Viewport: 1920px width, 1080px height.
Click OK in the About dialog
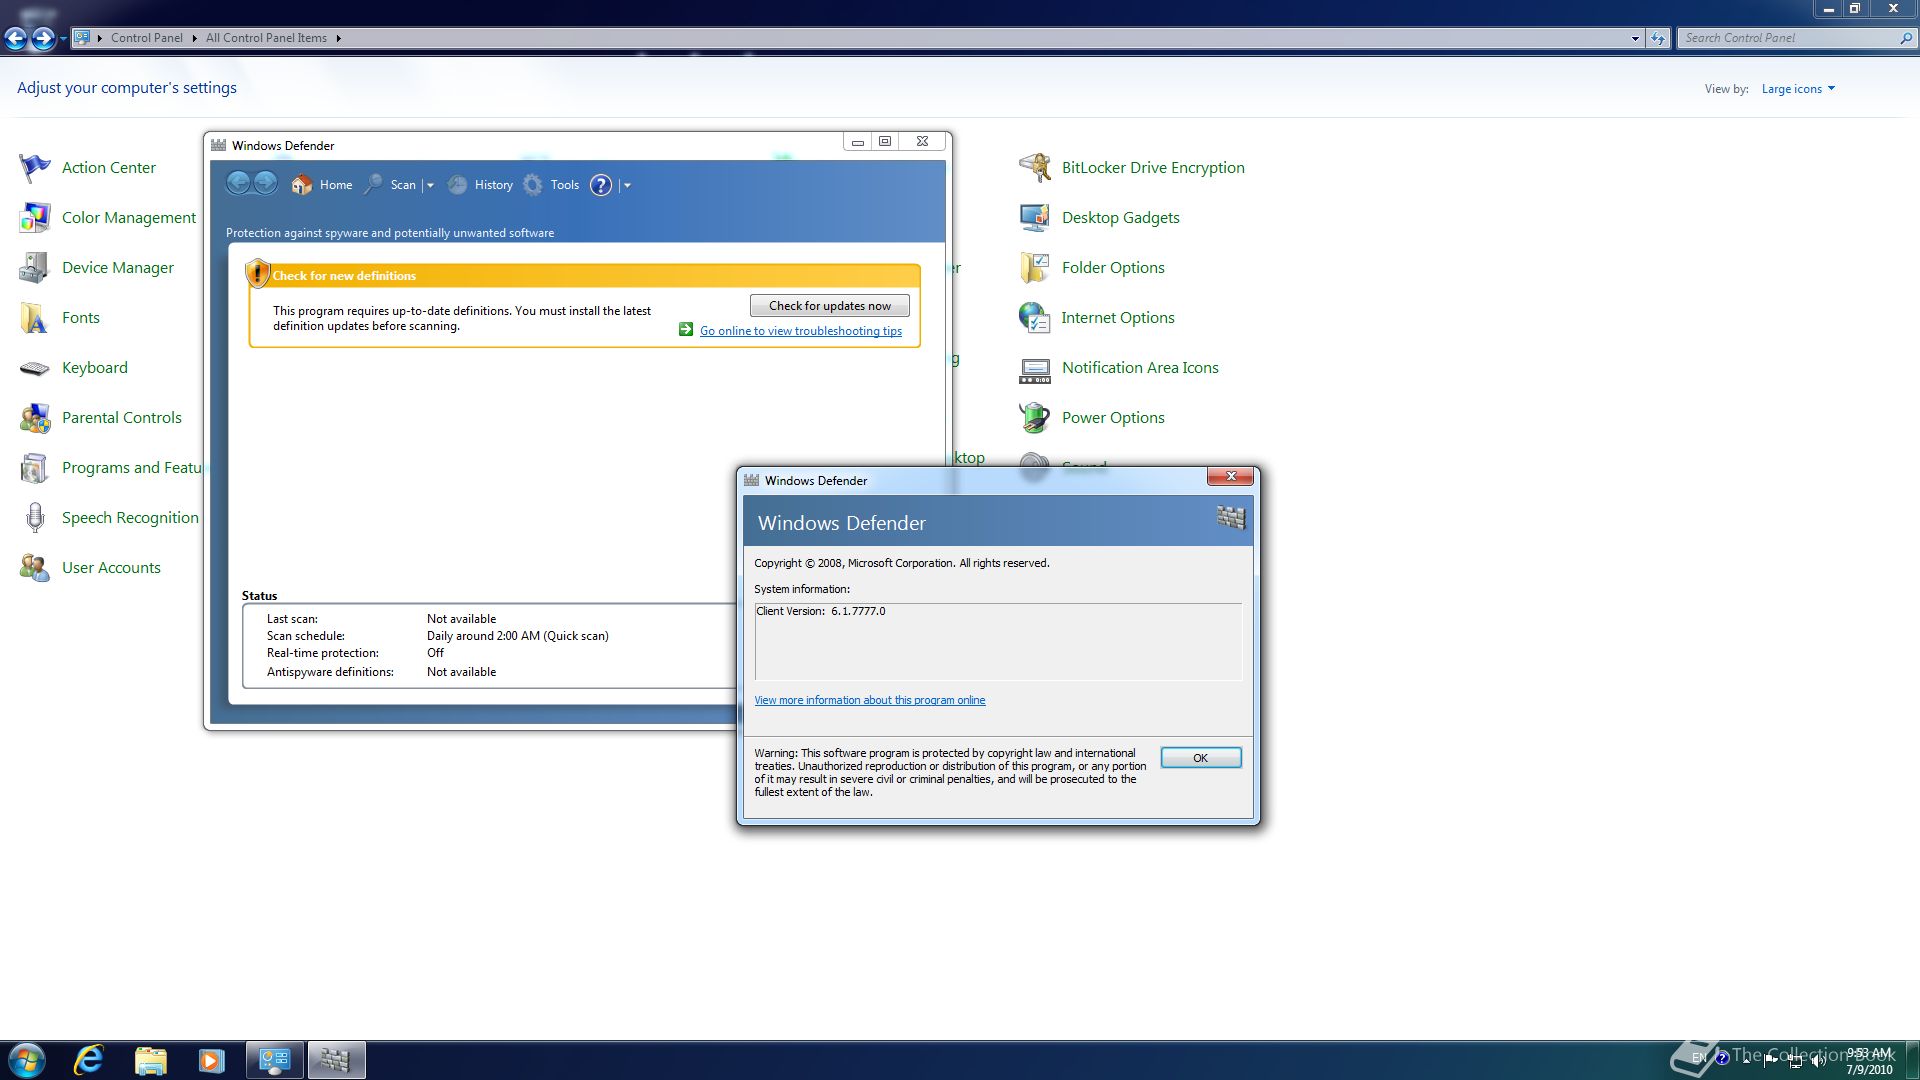[x=1201, y=758]
